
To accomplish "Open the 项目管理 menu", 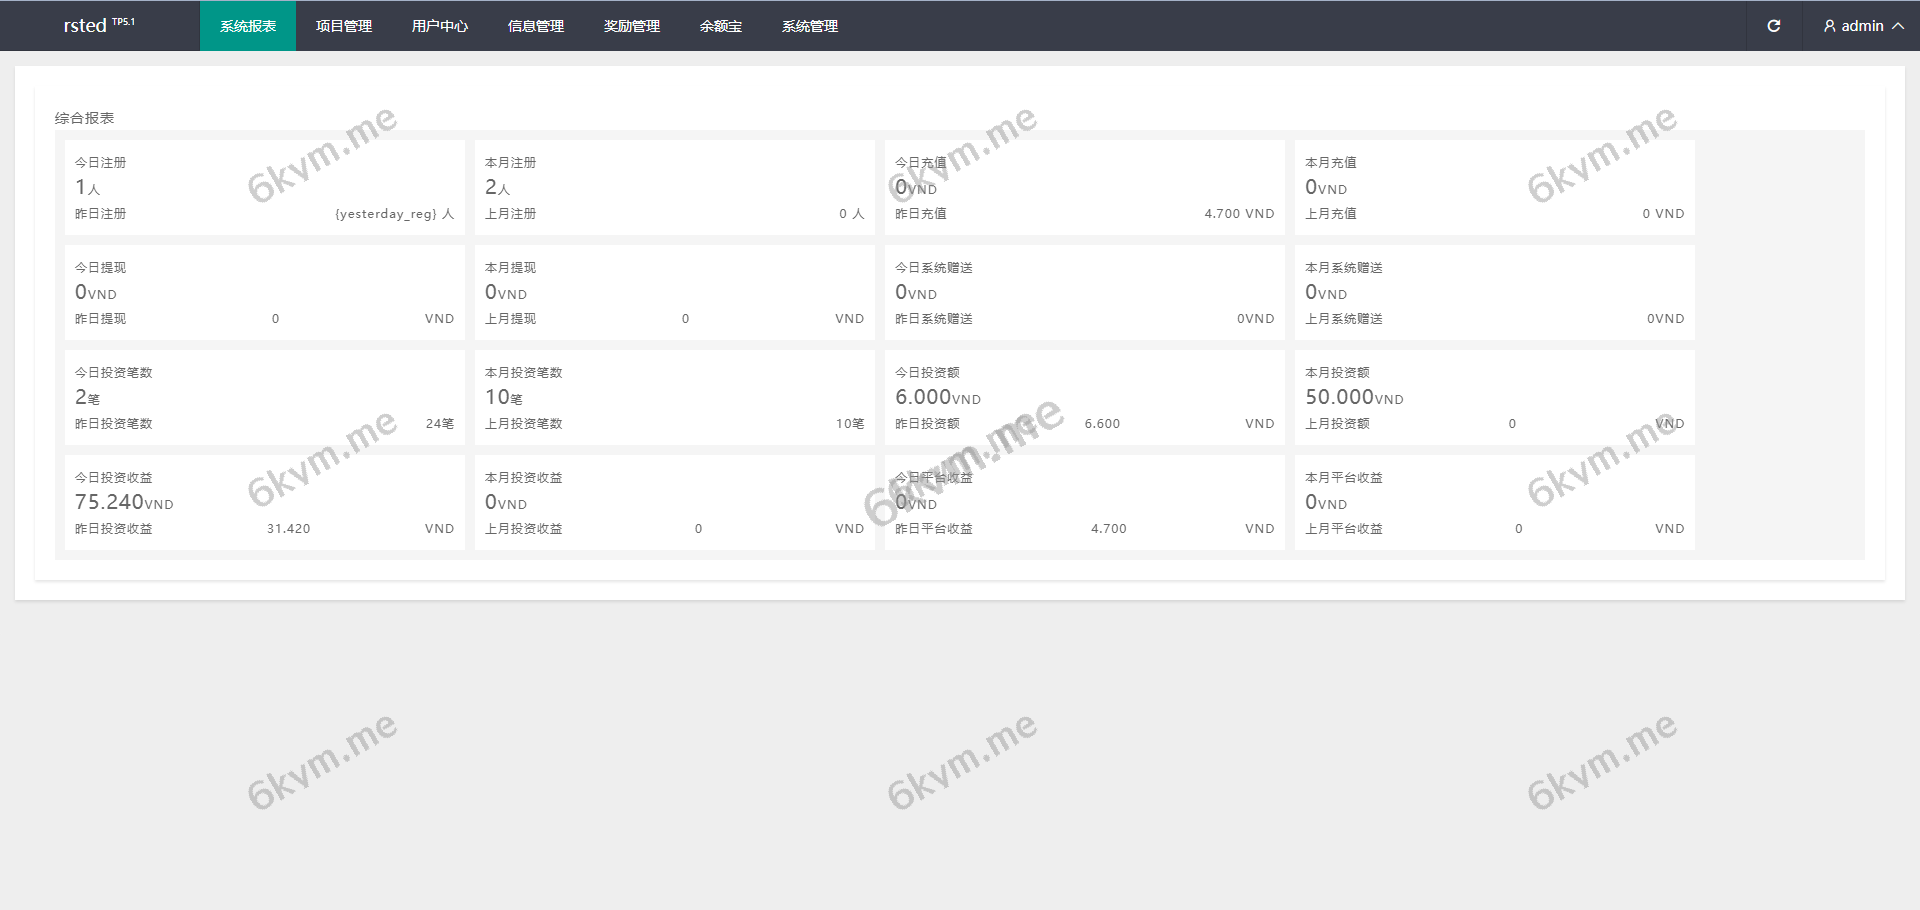I will point(344,26).
